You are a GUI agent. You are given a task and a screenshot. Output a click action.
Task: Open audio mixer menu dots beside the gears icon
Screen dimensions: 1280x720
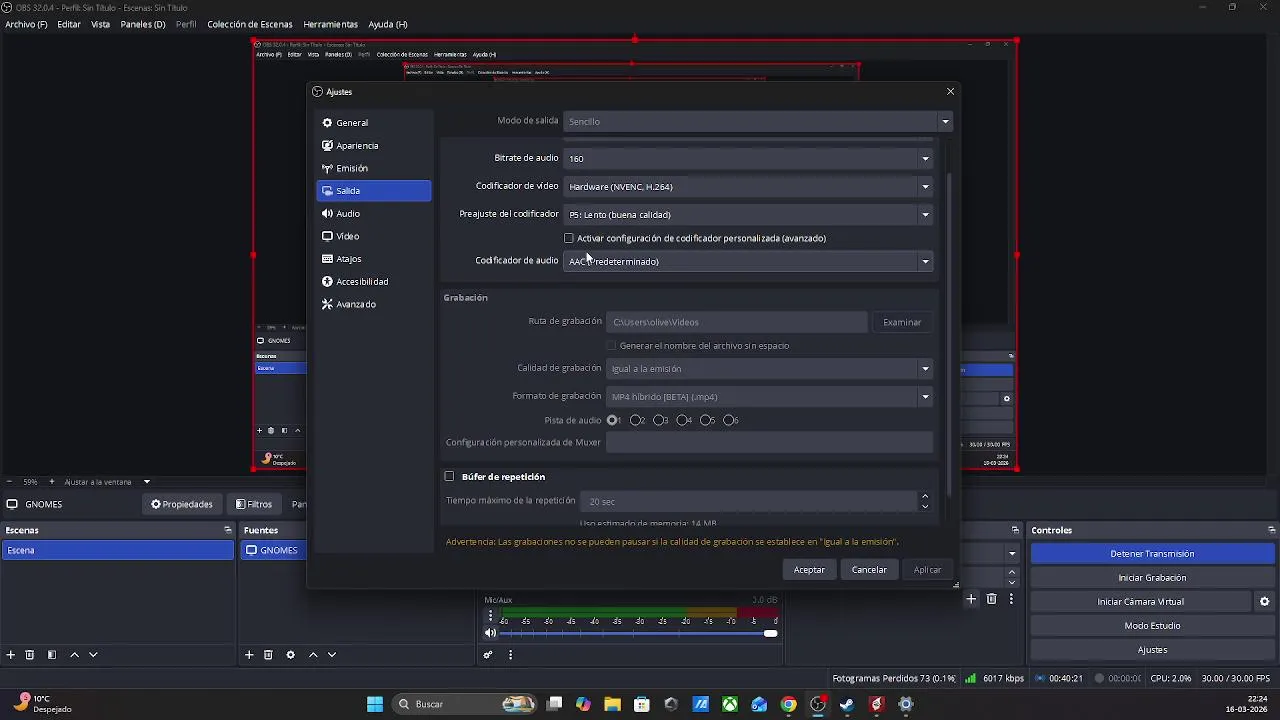tap(510, 655)
